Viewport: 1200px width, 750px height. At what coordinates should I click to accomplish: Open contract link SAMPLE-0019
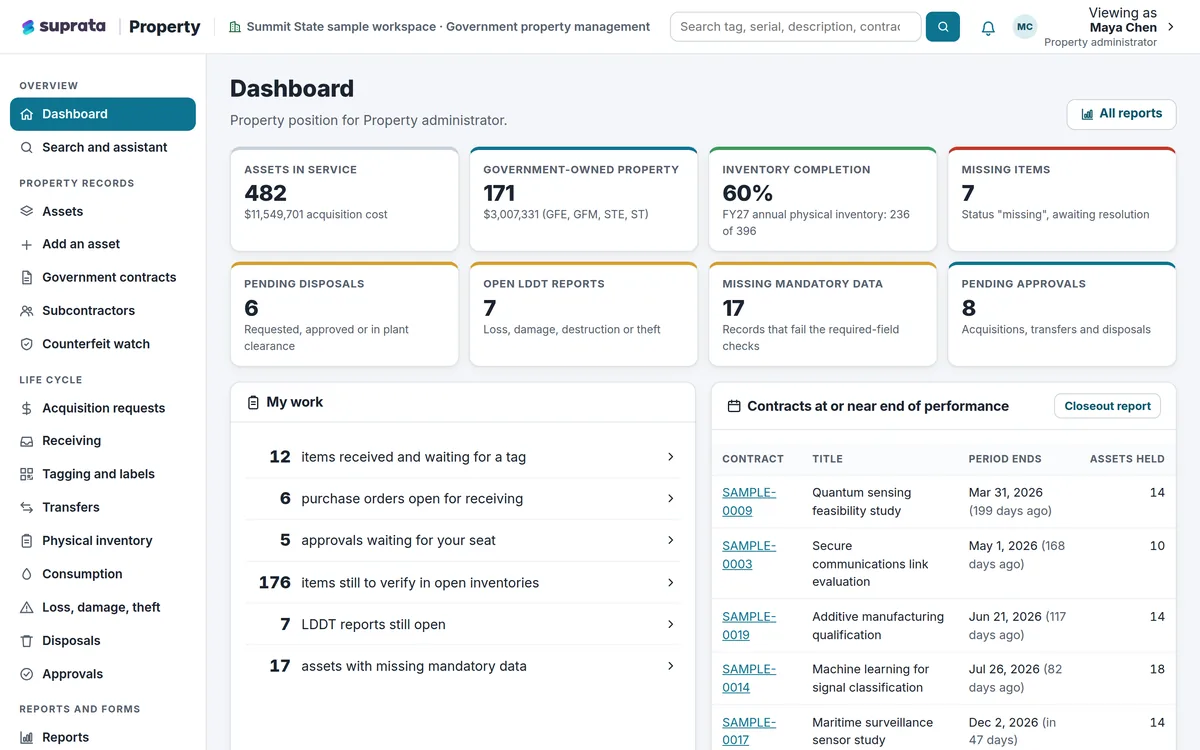[749, 626]
